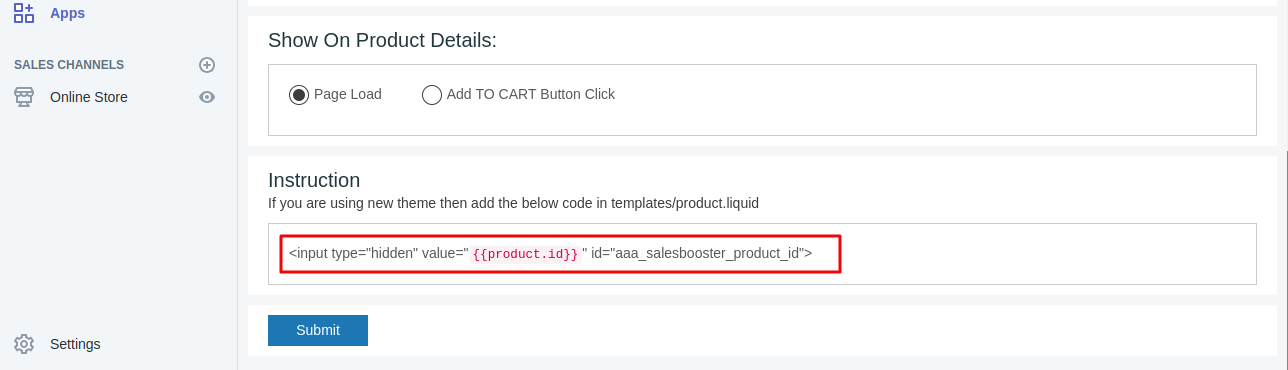The height and width of the screenshot is (370, 1288).
Task: Click the Apps grid icon
Action: (24, 13)
